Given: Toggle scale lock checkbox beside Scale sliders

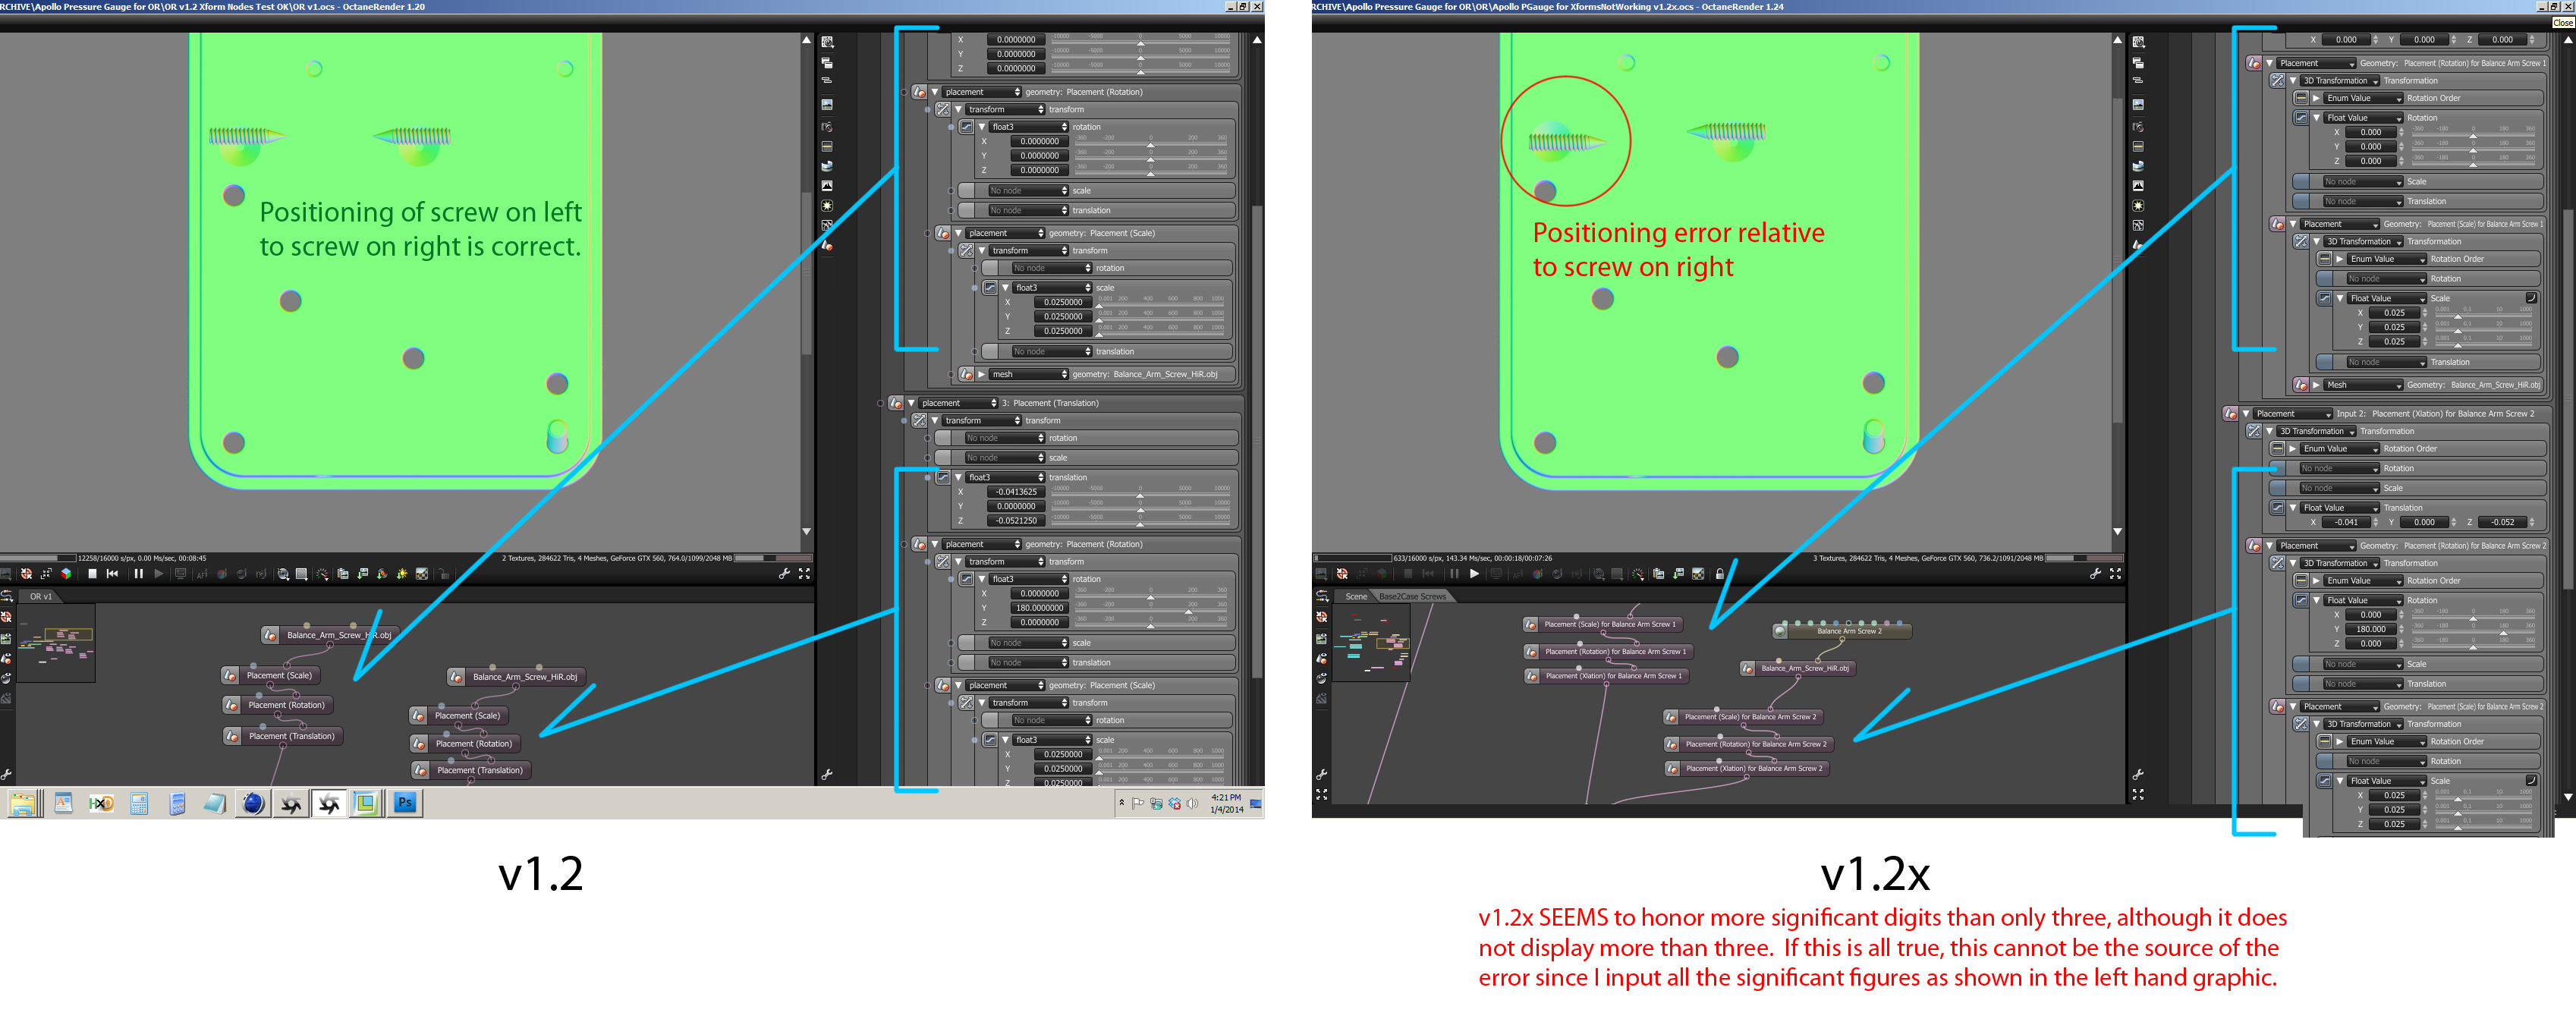Looking at the screenshot, I should click(2531, 298).
